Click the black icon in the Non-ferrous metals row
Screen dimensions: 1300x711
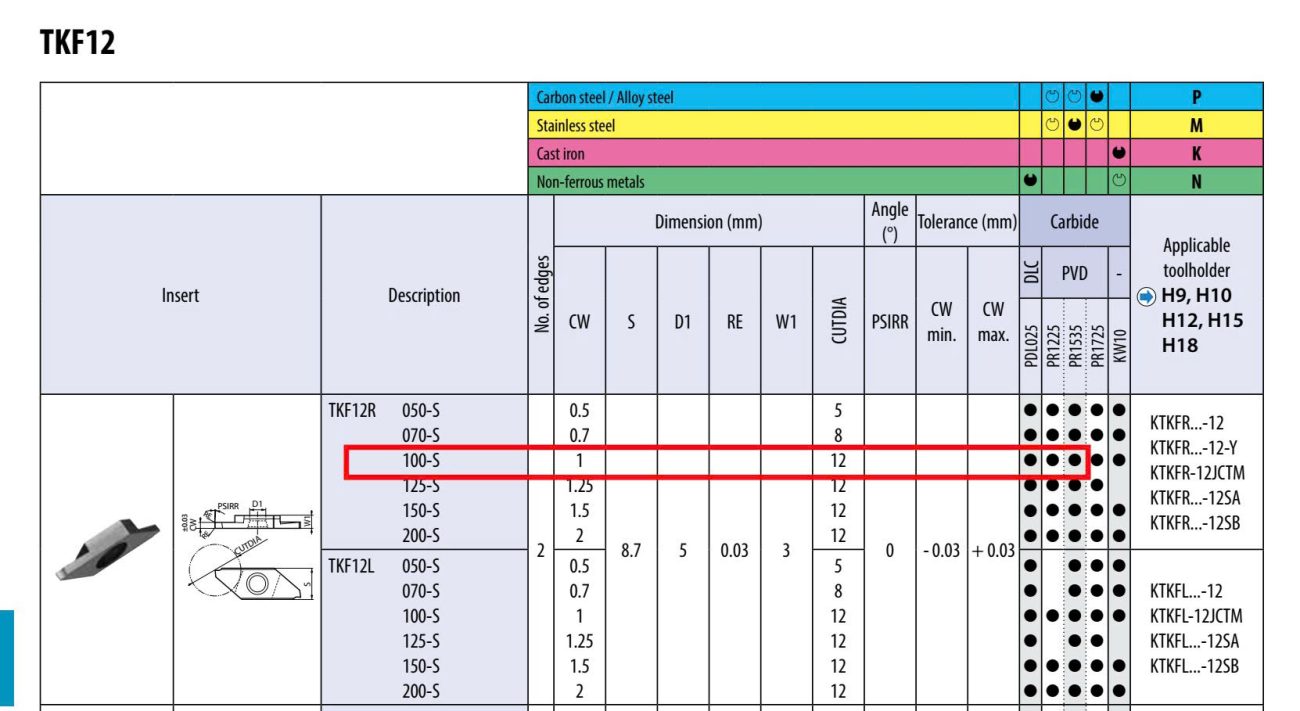[x=1030, y=182]
